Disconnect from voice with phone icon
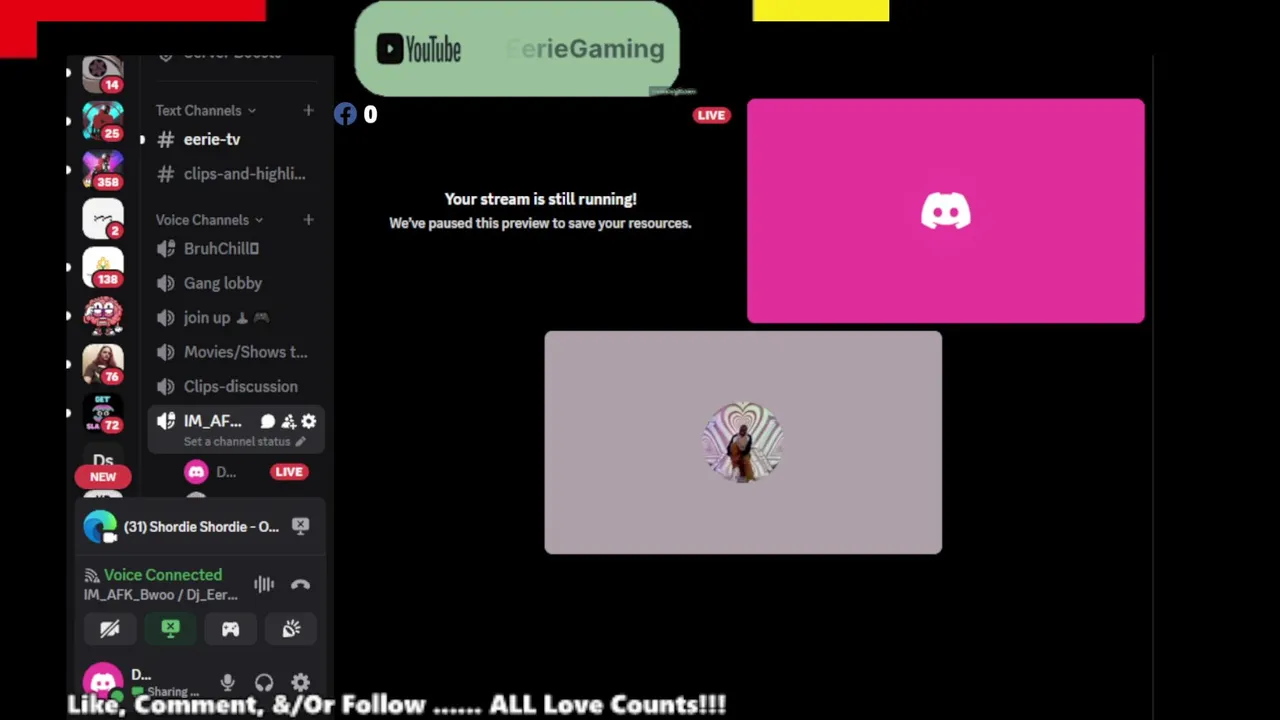Viewport: 1280px width, 720px height. click(x=300, y=585)
